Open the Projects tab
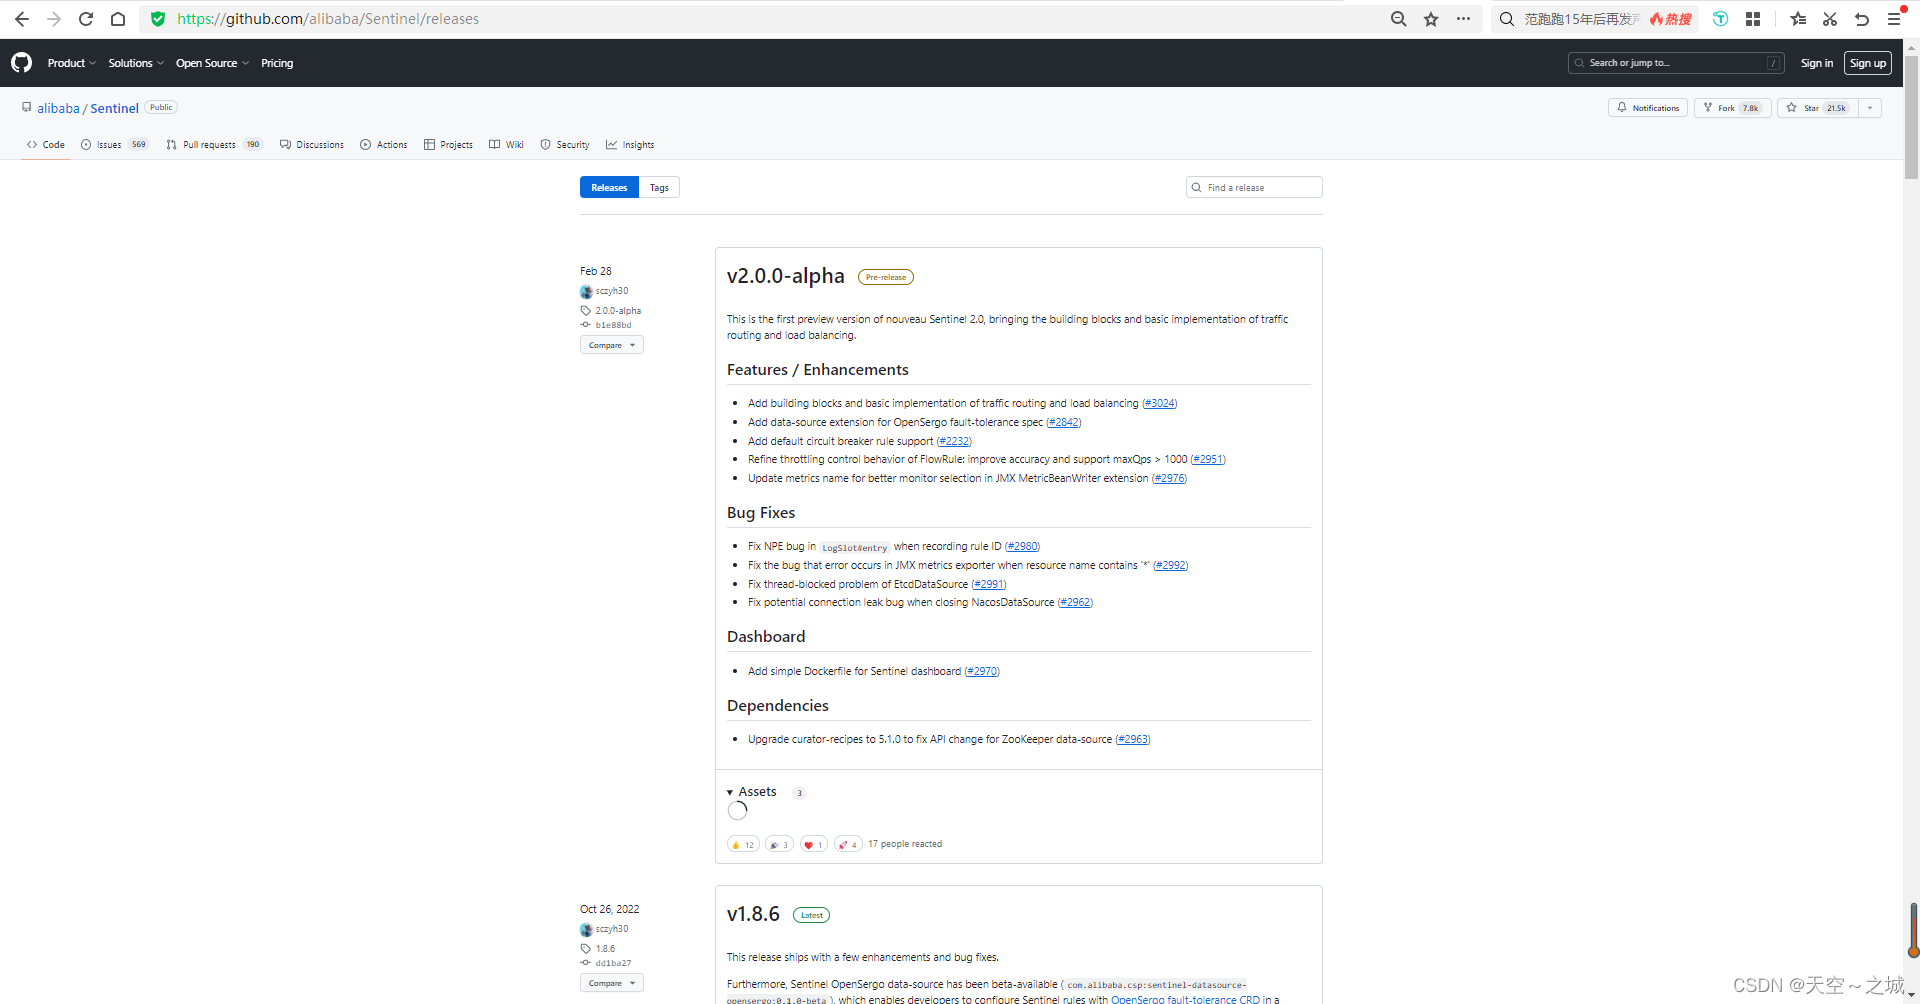Image resolution: width=1920 pixels, height=1004 pixels. [448, 145]
